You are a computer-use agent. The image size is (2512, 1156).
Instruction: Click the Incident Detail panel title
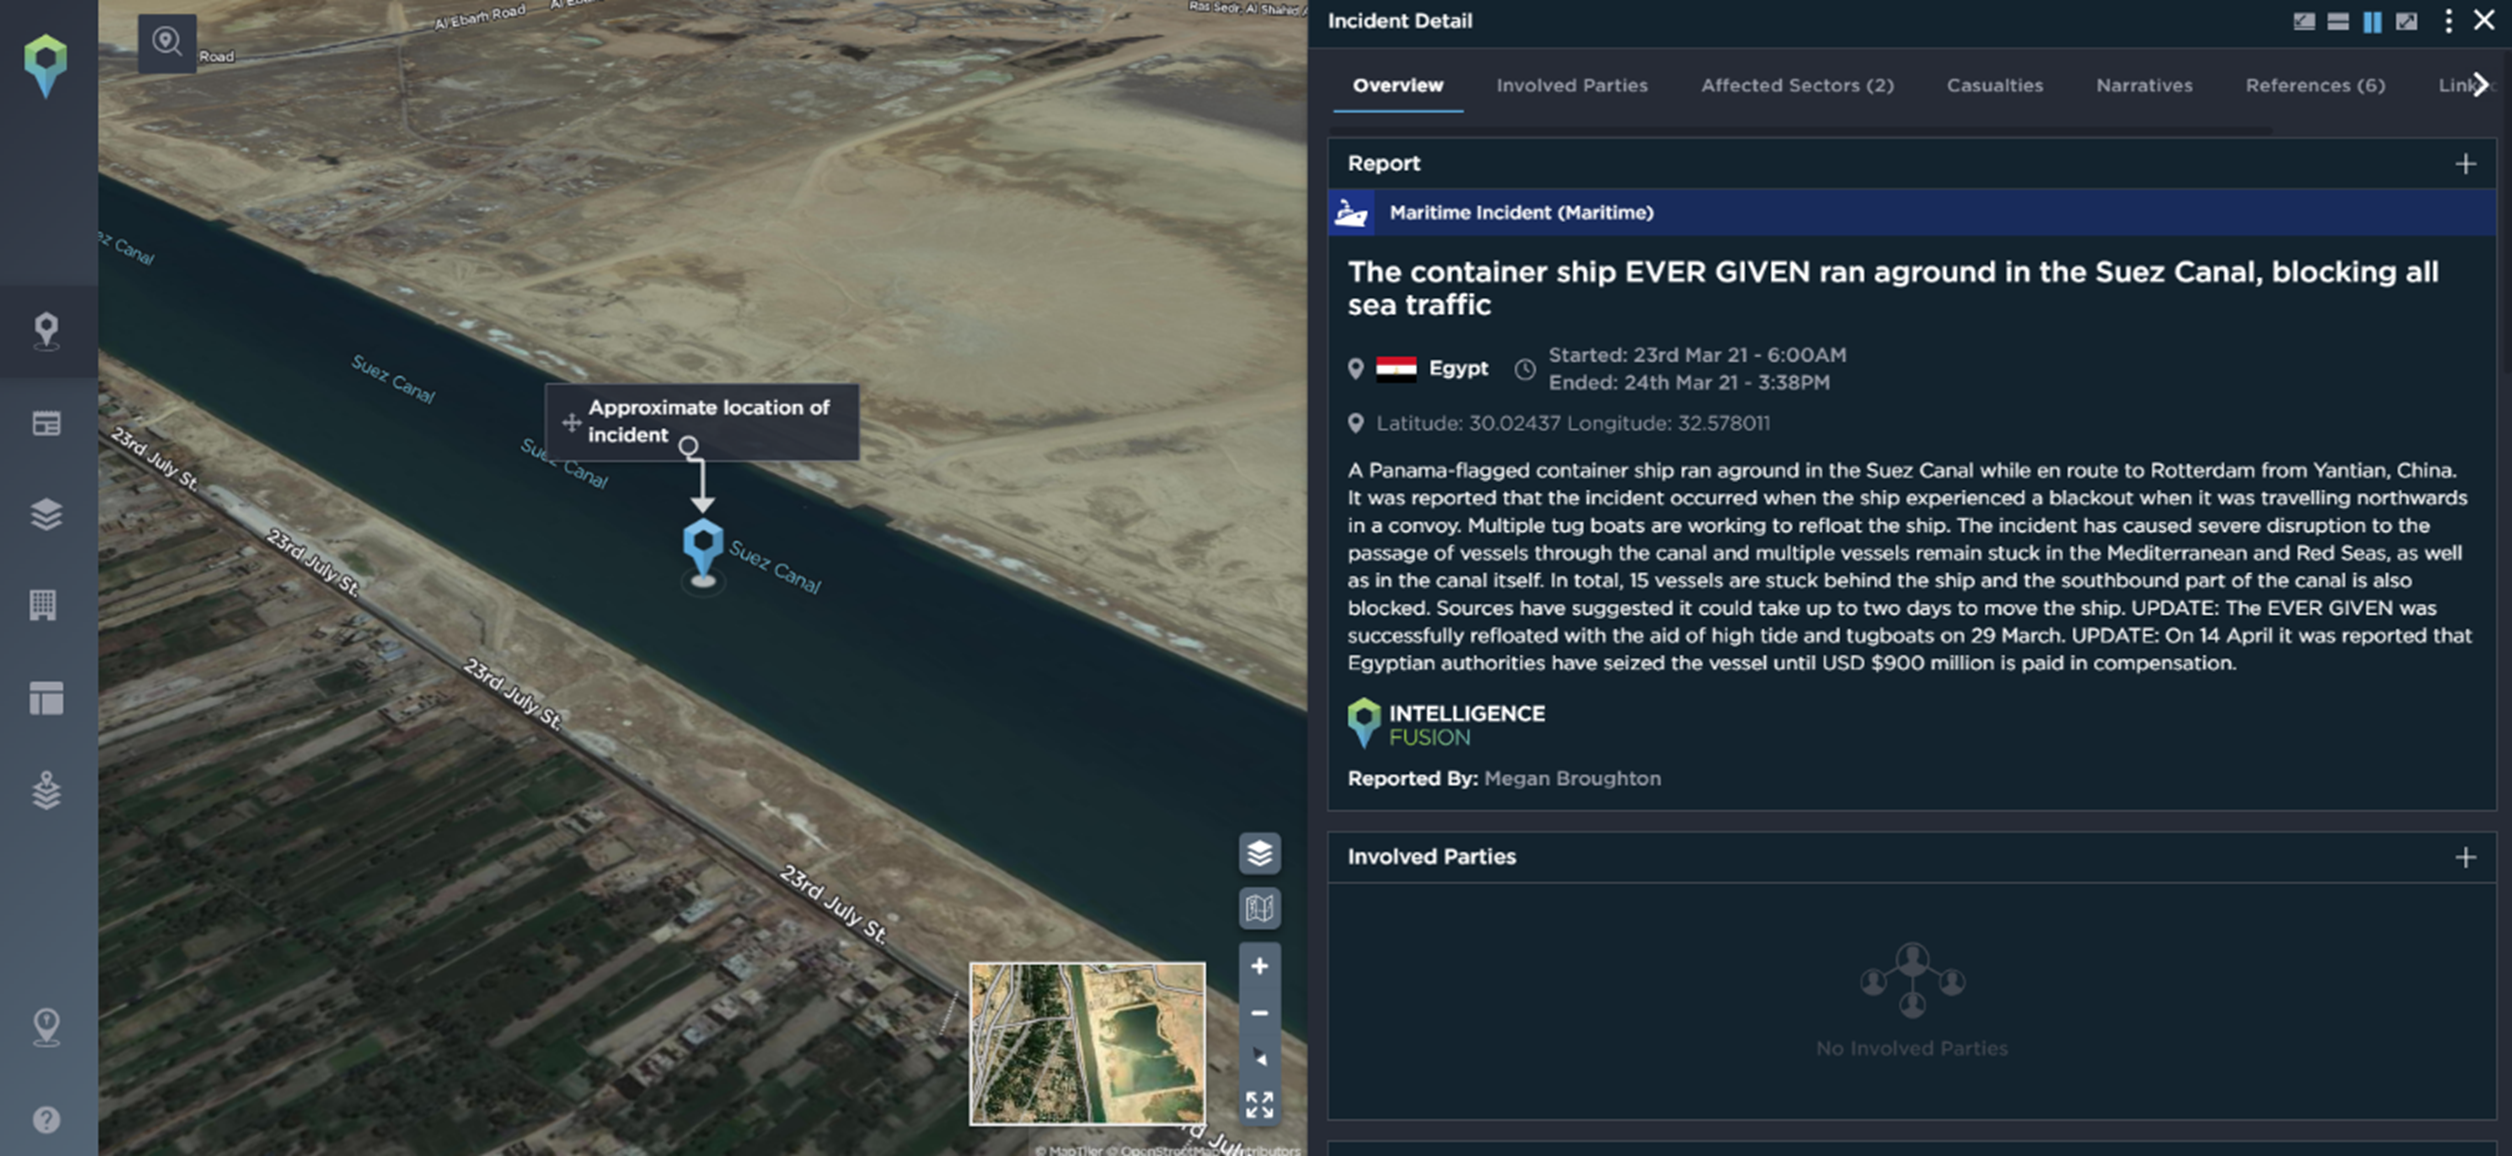tap(1399, 21)
